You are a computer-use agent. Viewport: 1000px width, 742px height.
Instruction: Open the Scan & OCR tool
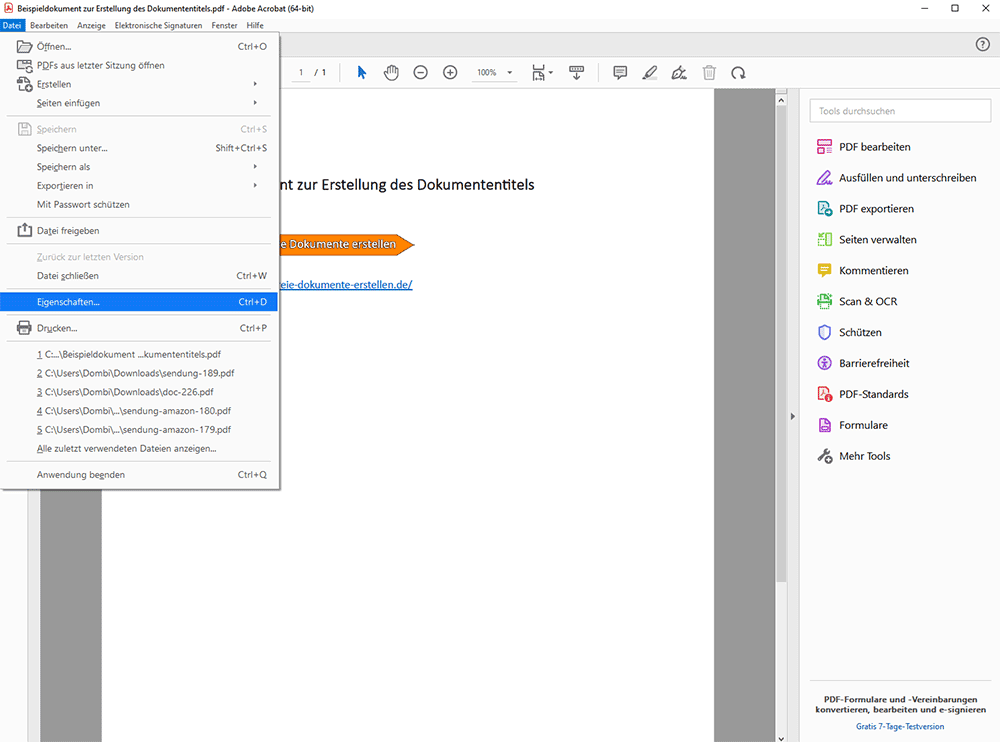tap(857, 302)
